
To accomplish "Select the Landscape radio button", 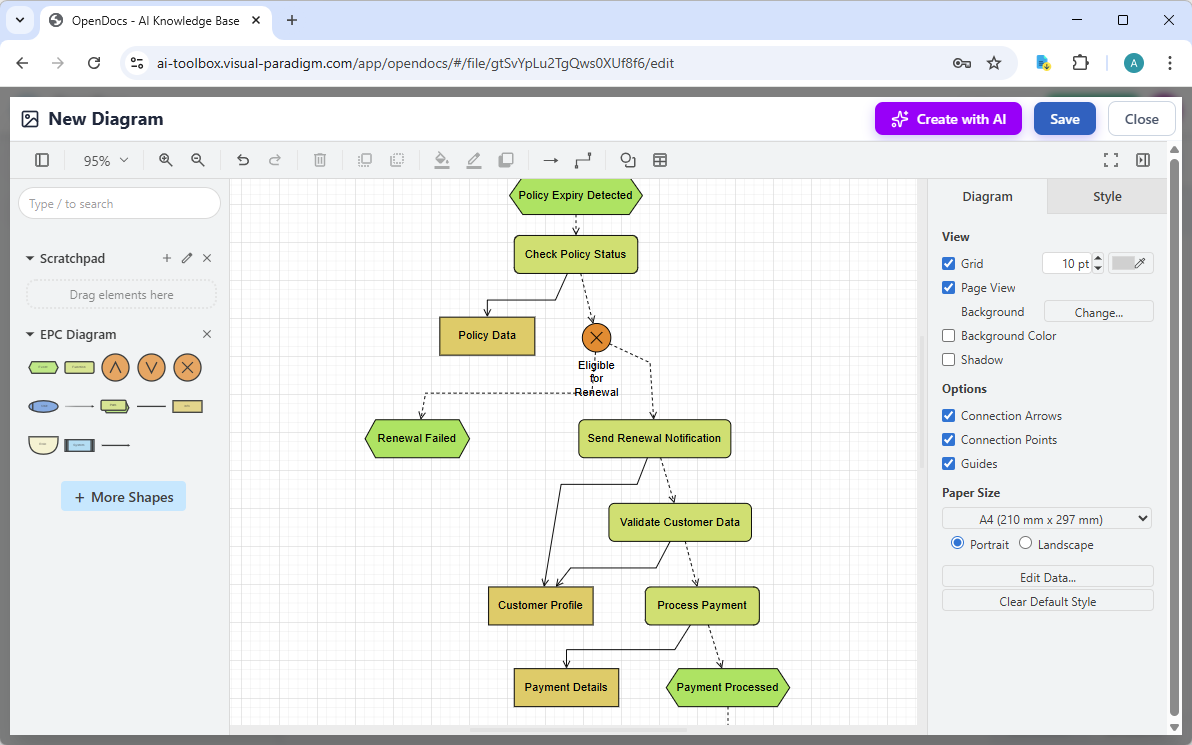I will point(1025,543).
